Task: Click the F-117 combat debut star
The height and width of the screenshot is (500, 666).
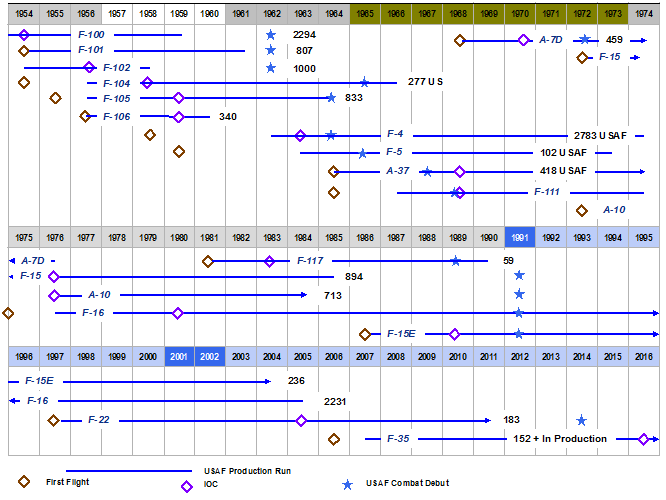Action: pos(456,261)
